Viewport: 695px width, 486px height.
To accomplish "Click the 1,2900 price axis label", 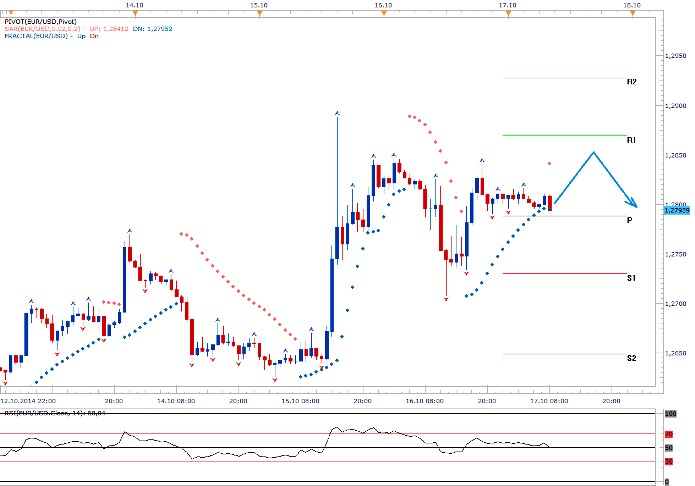I will pos(675,106).
